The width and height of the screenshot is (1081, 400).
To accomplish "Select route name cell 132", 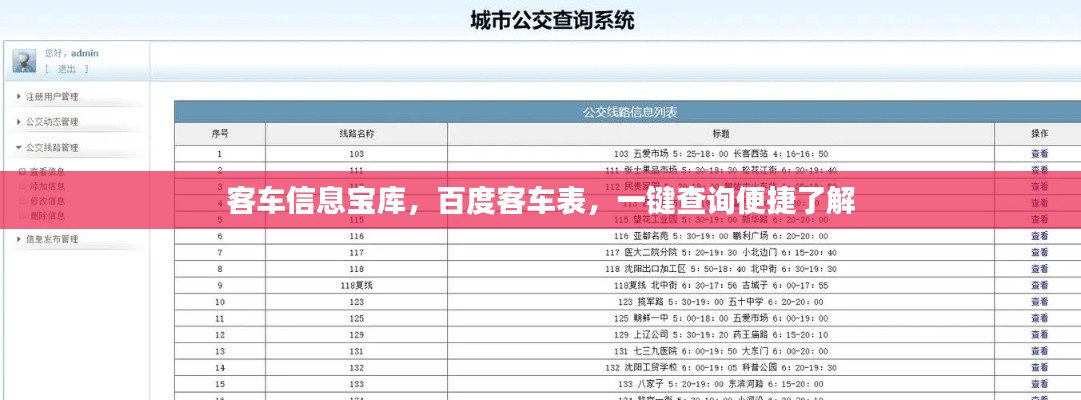I will 356,368.
